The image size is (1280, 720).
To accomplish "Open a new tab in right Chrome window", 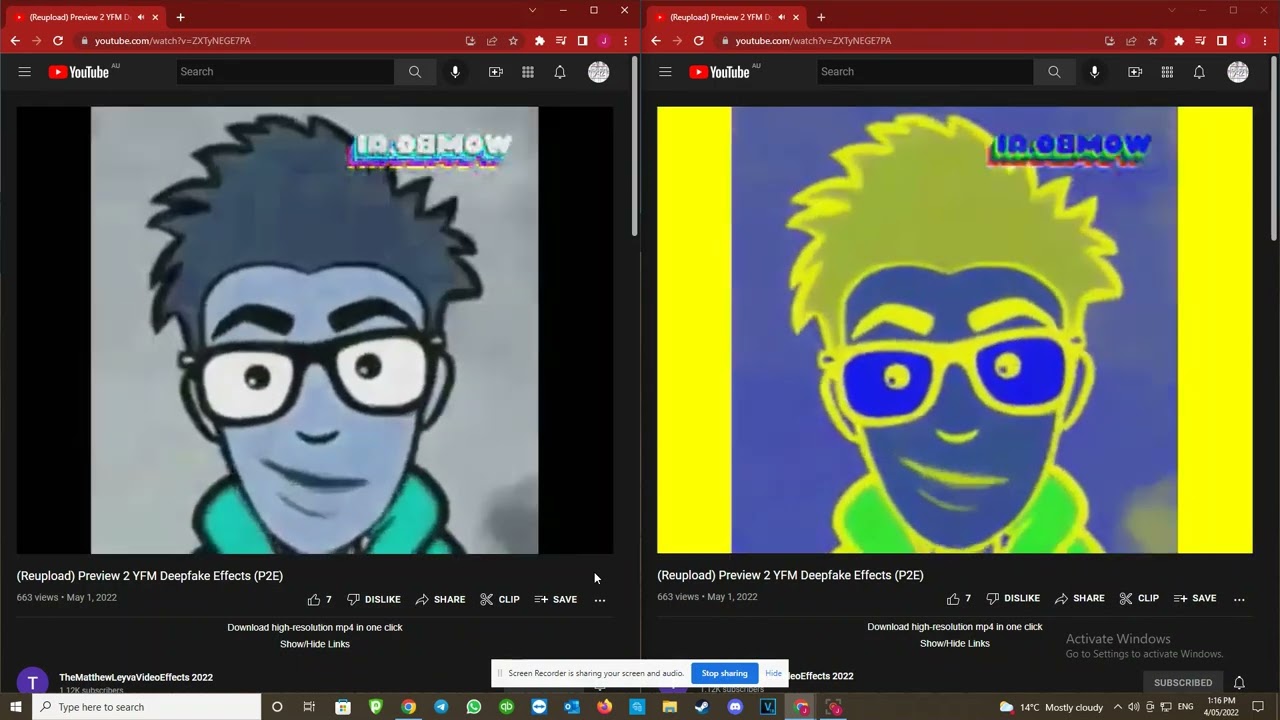I will 821,17.
